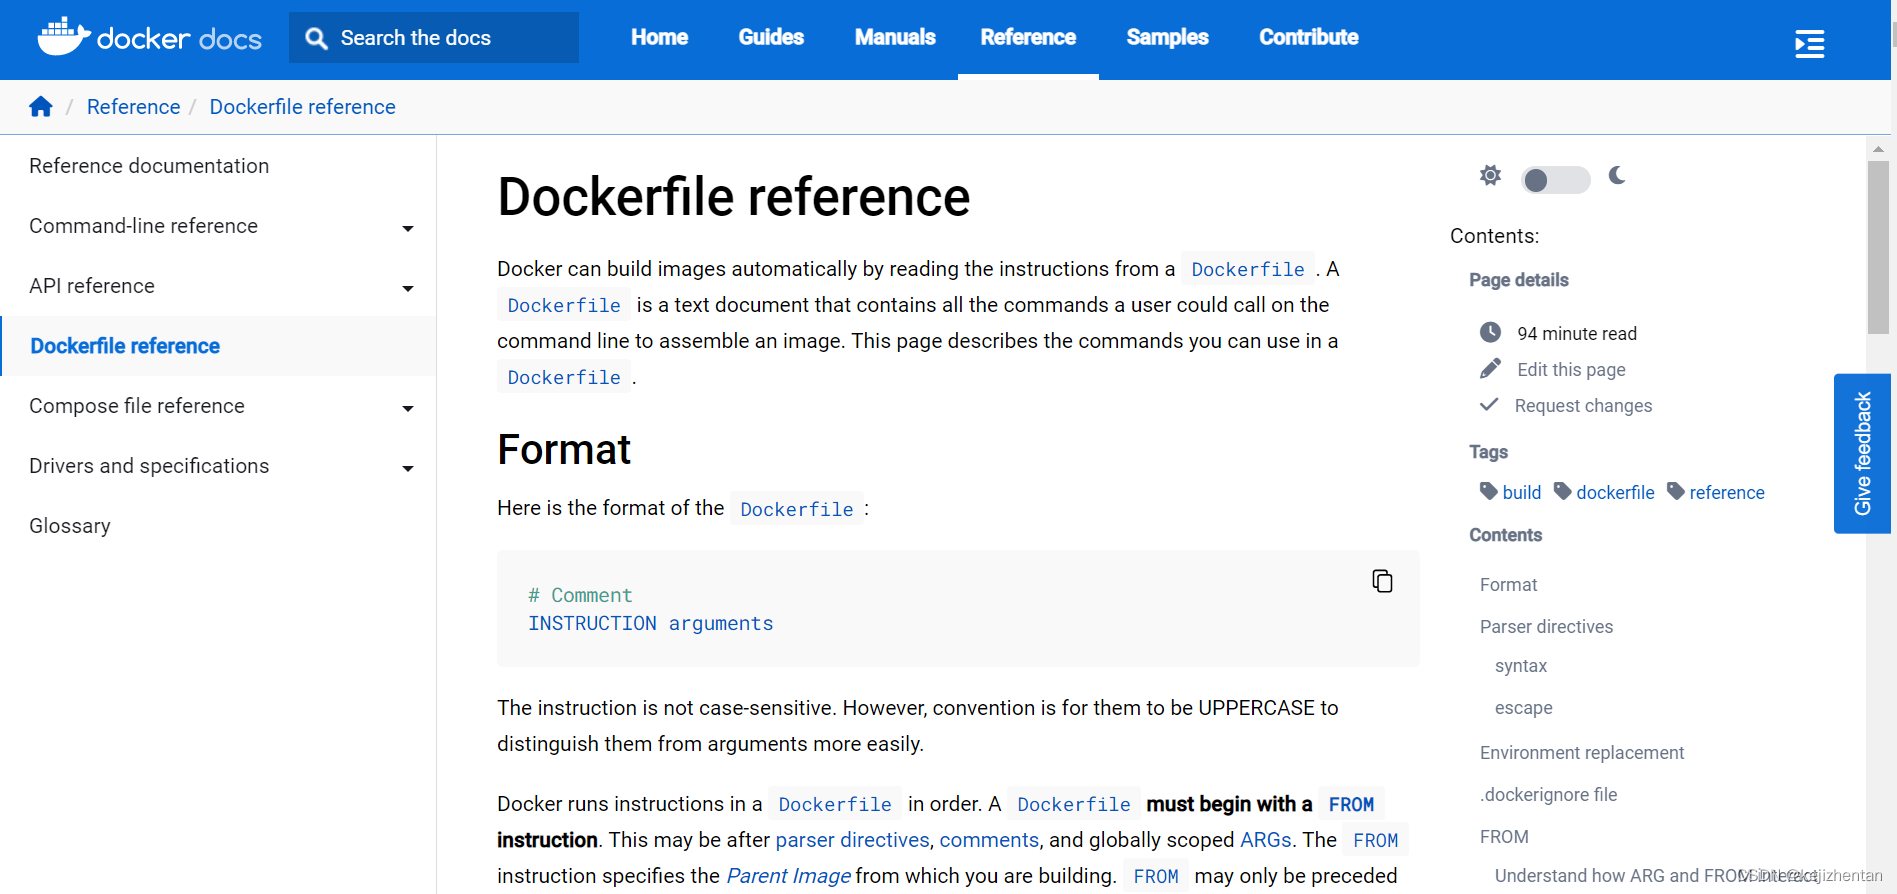Click the Give feedback side button
The height and width of the screenshot is (894, 1897).
tap(1862, 453)
